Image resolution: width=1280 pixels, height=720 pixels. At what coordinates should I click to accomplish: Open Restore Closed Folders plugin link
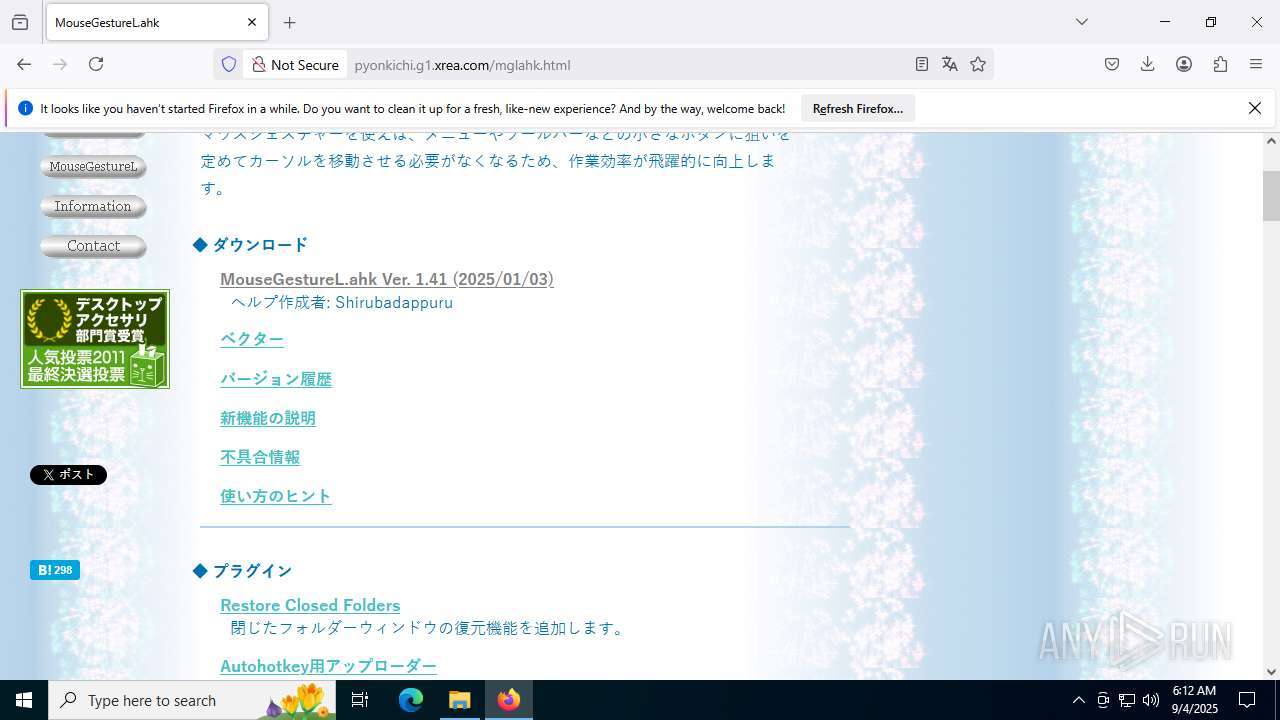click(x=310, y=605)
